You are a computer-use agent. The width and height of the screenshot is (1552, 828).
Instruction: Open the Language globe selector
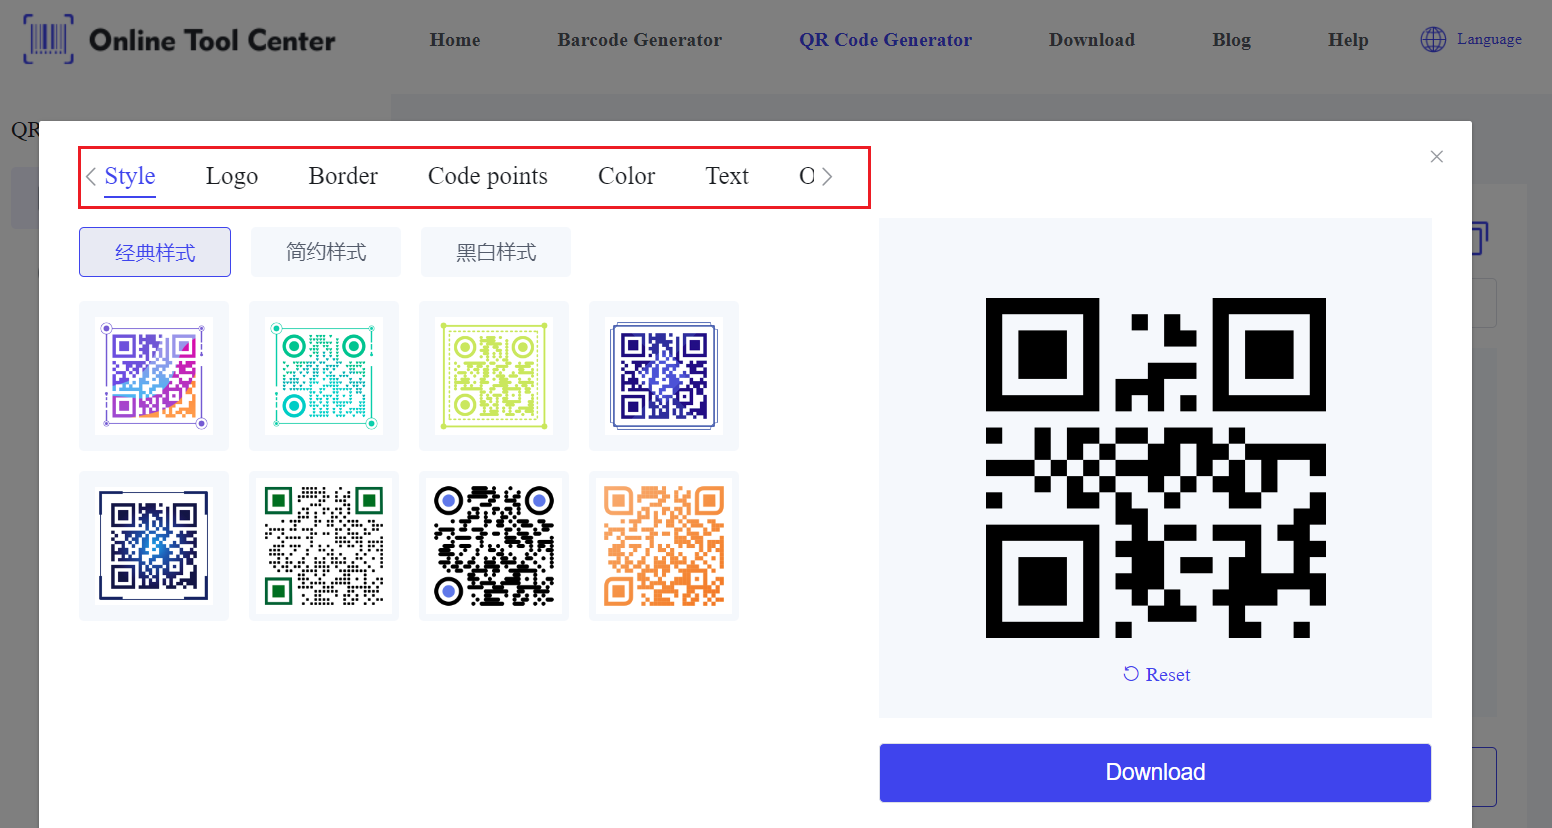[x=1471, y=39]
